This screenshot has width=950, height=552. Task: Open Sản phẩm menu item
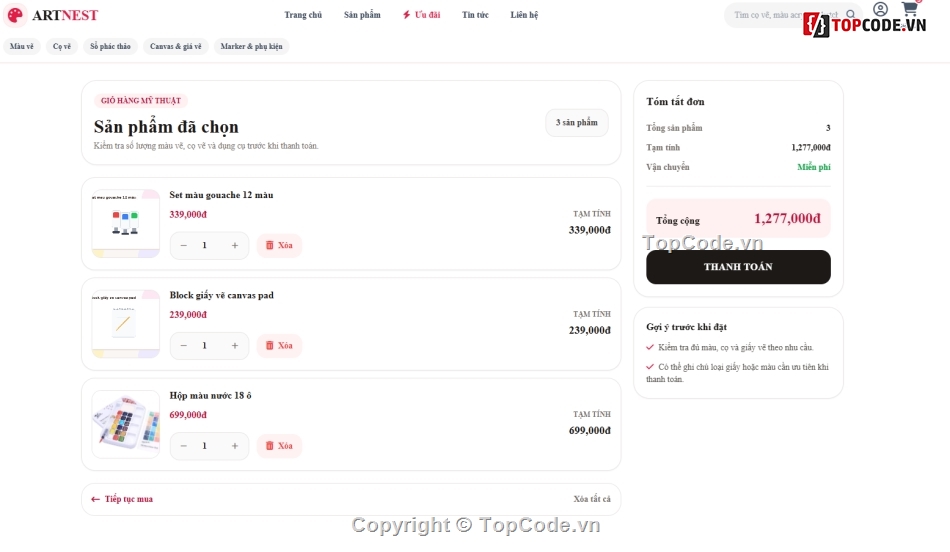(x=362, y=15)
